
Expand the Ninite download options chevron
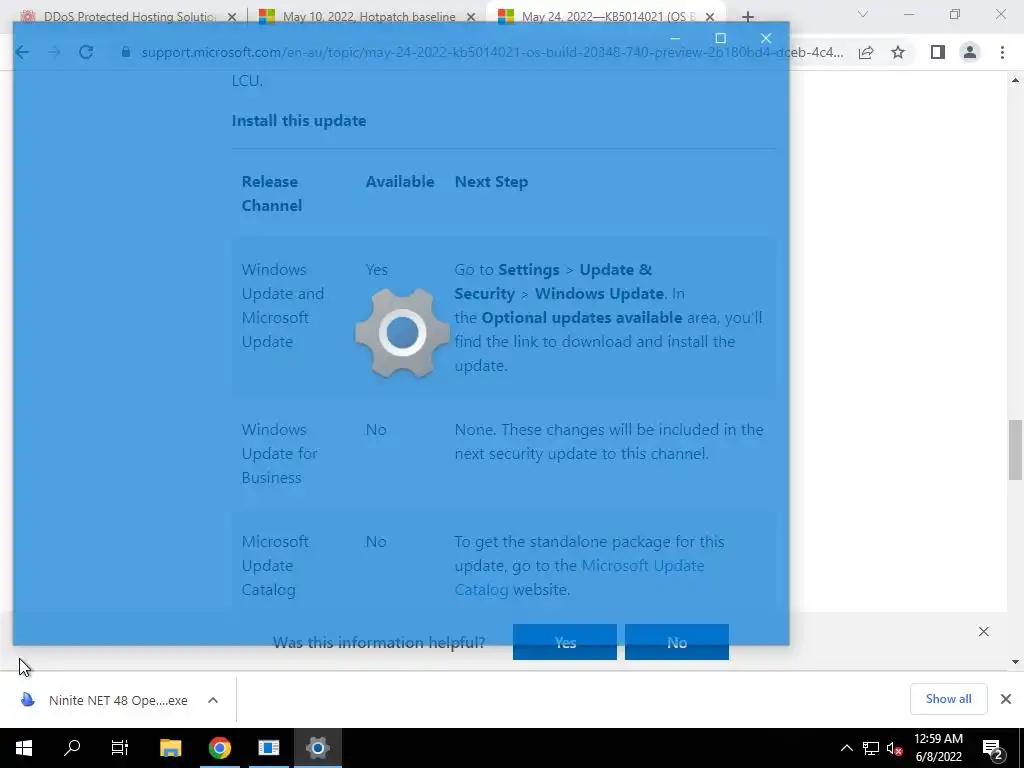pyautogui.click(x=213, y=700)
